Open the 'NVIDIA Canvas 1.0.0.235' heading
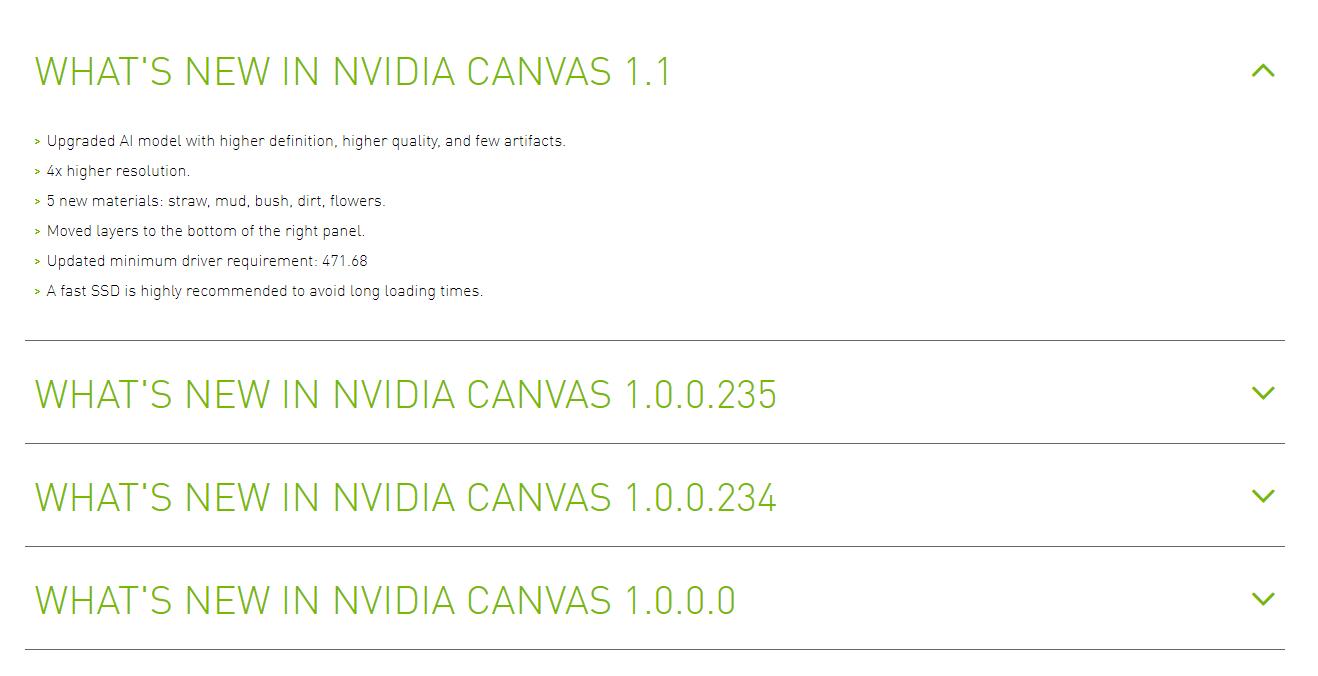The width and height of the screenshot is (1318, 676). (x=405, y=394)
